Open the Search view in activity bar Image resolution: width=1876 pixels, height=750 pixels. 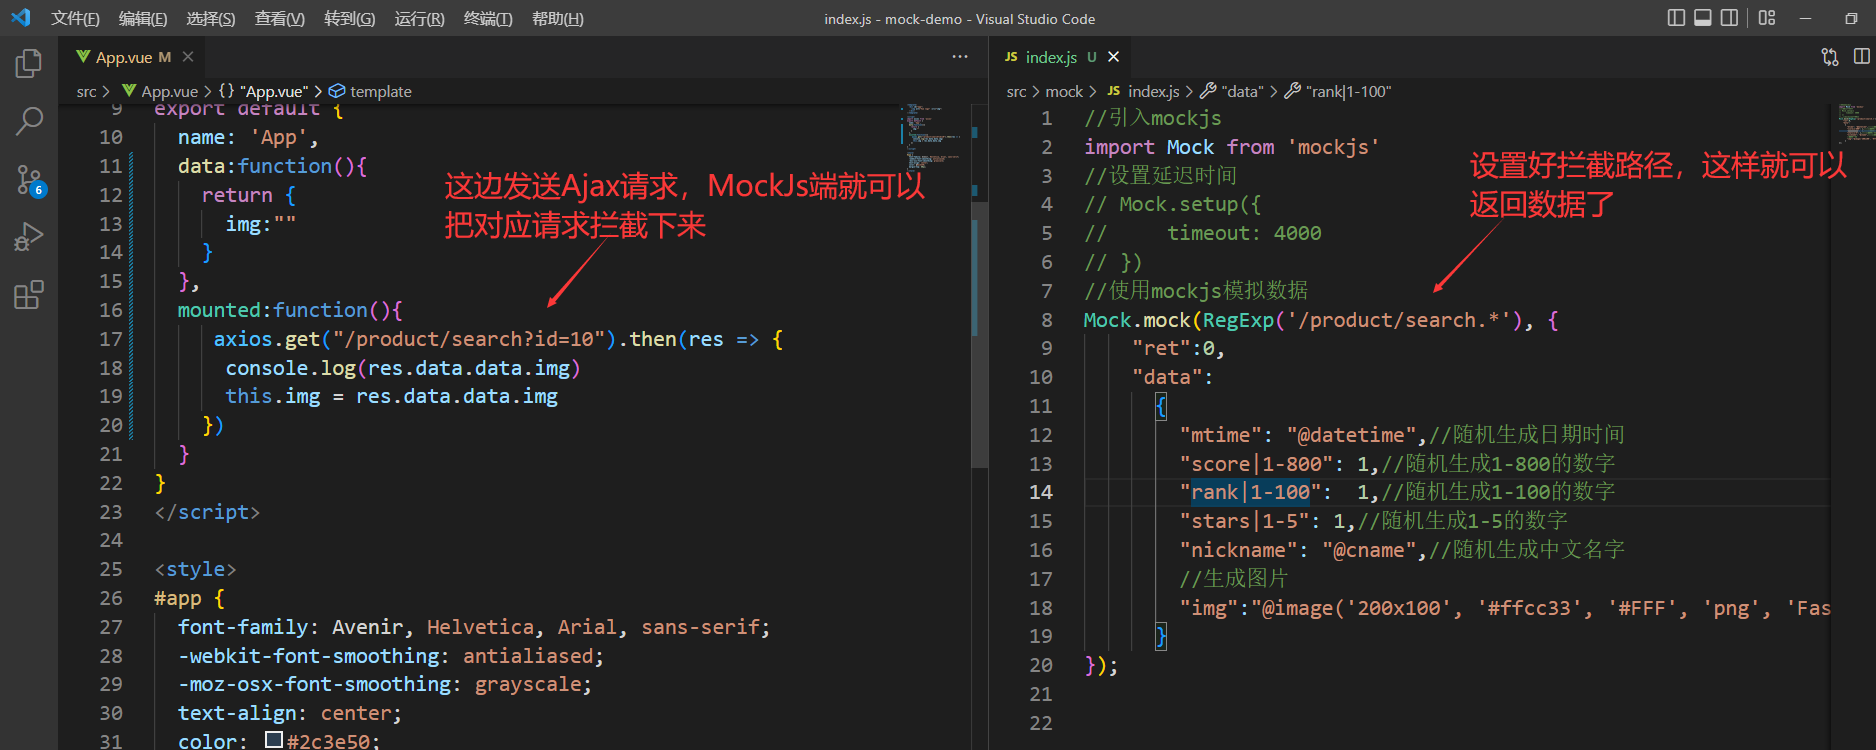(29, 122)
